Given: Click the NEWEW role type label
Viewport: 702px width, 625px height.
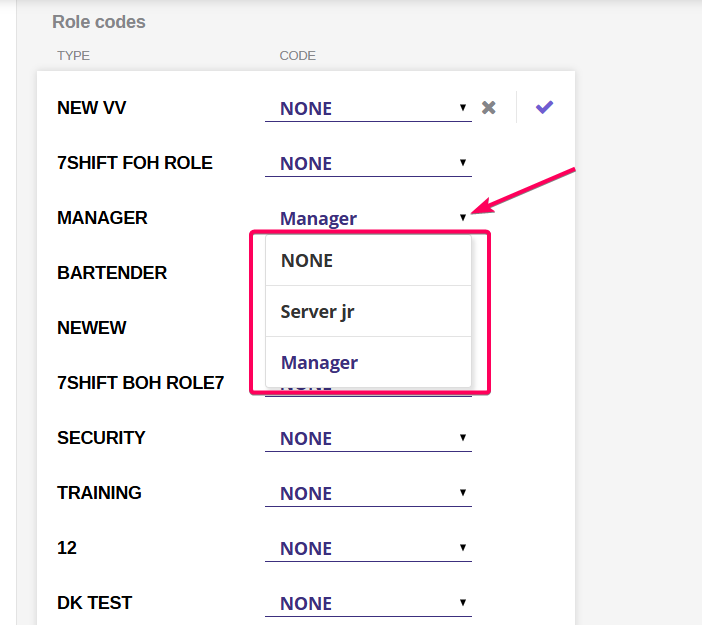Looking at the screenshot, I should tap(92, 328).
